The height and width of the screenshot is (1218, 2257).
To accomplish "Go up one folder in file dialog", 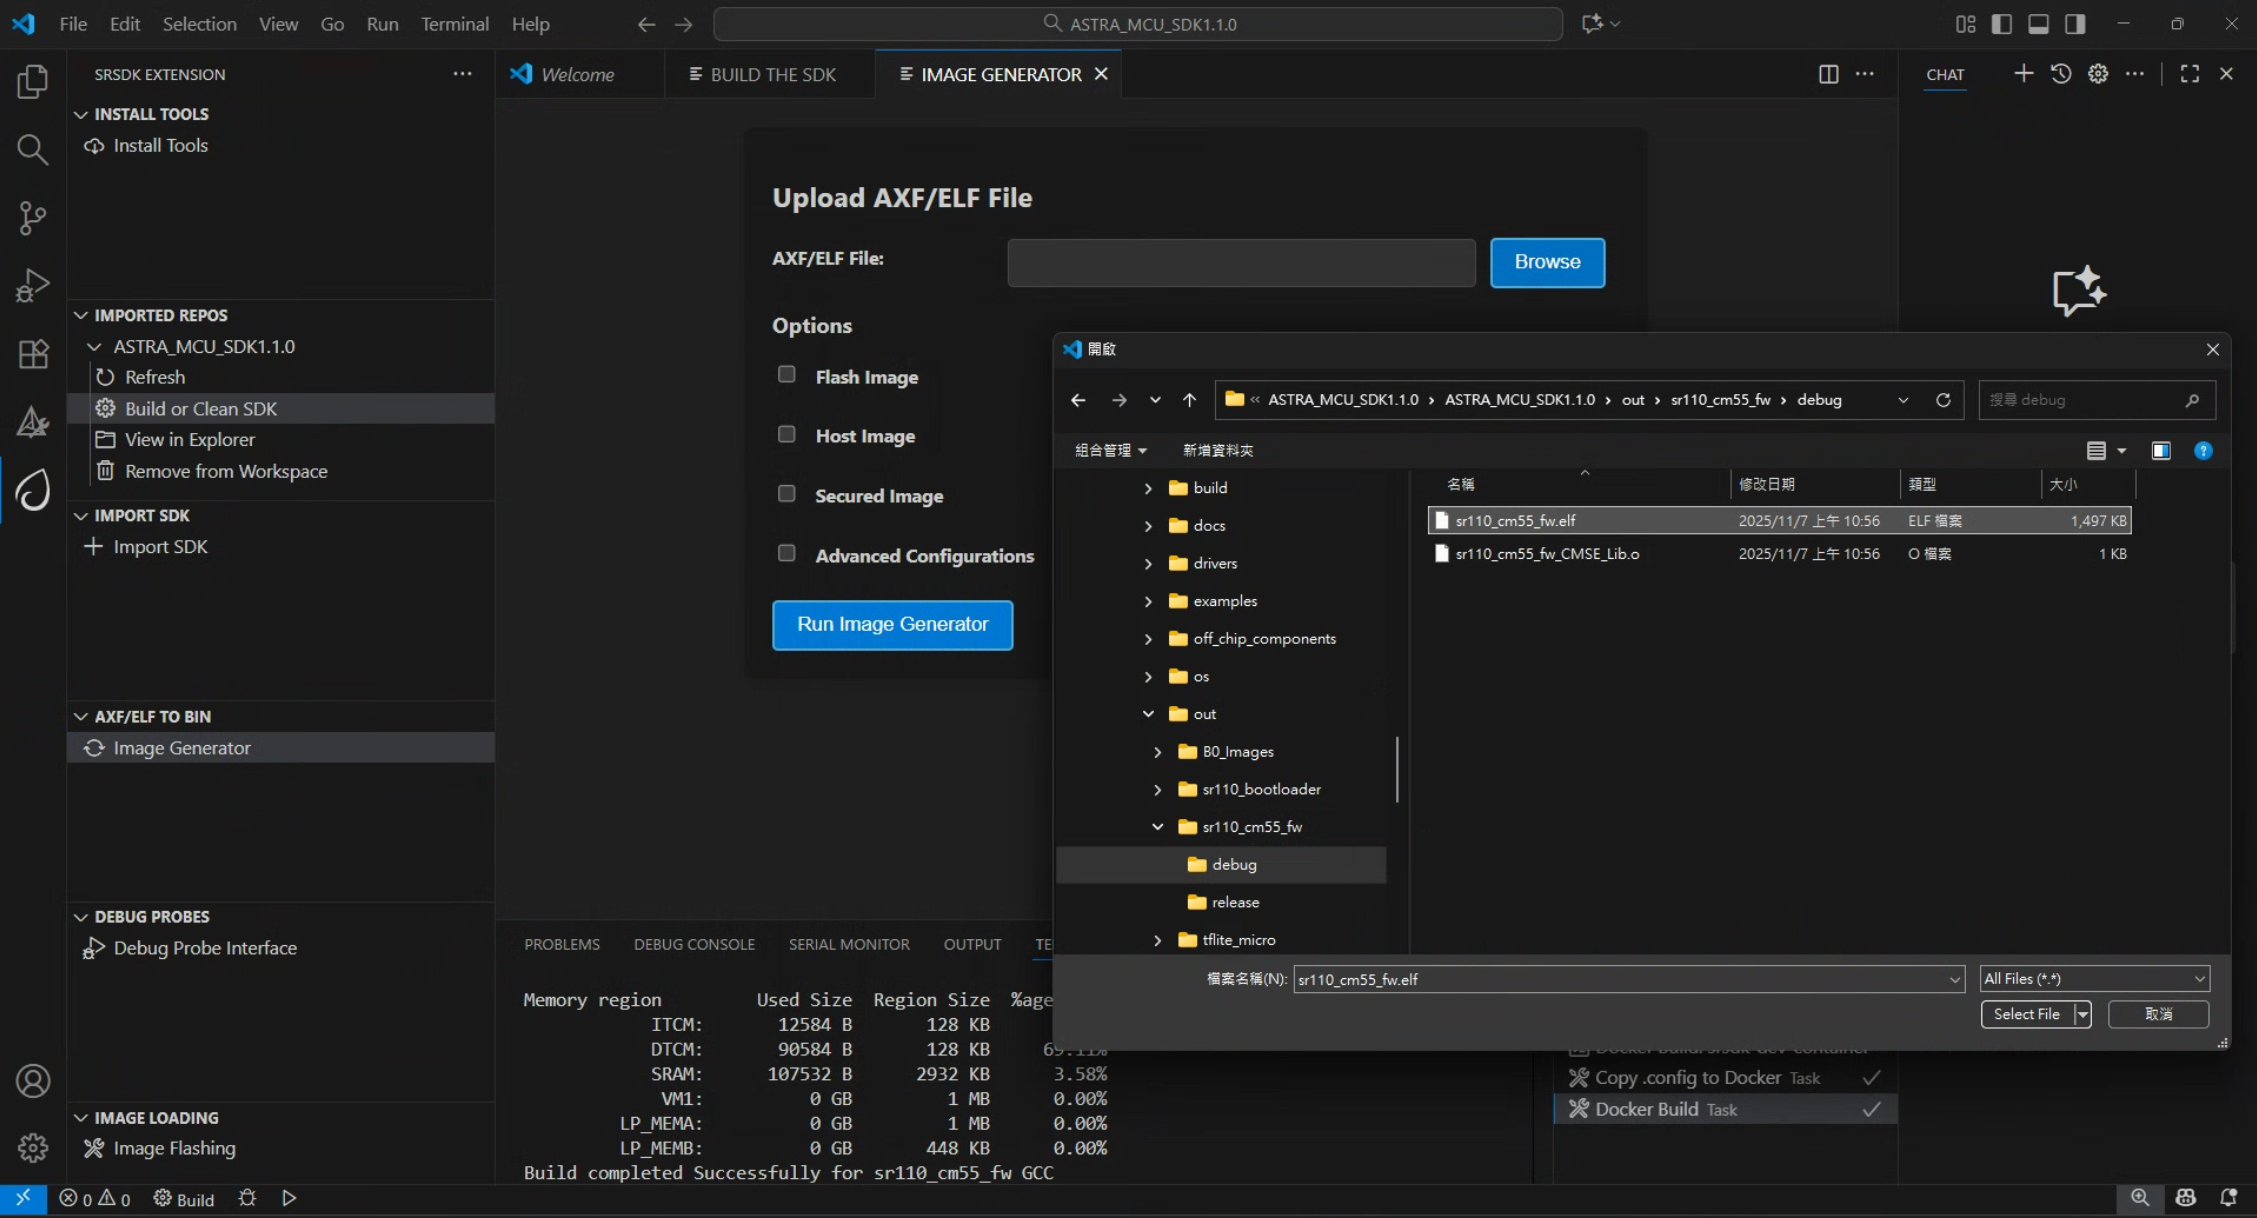I will [1189, 400].
